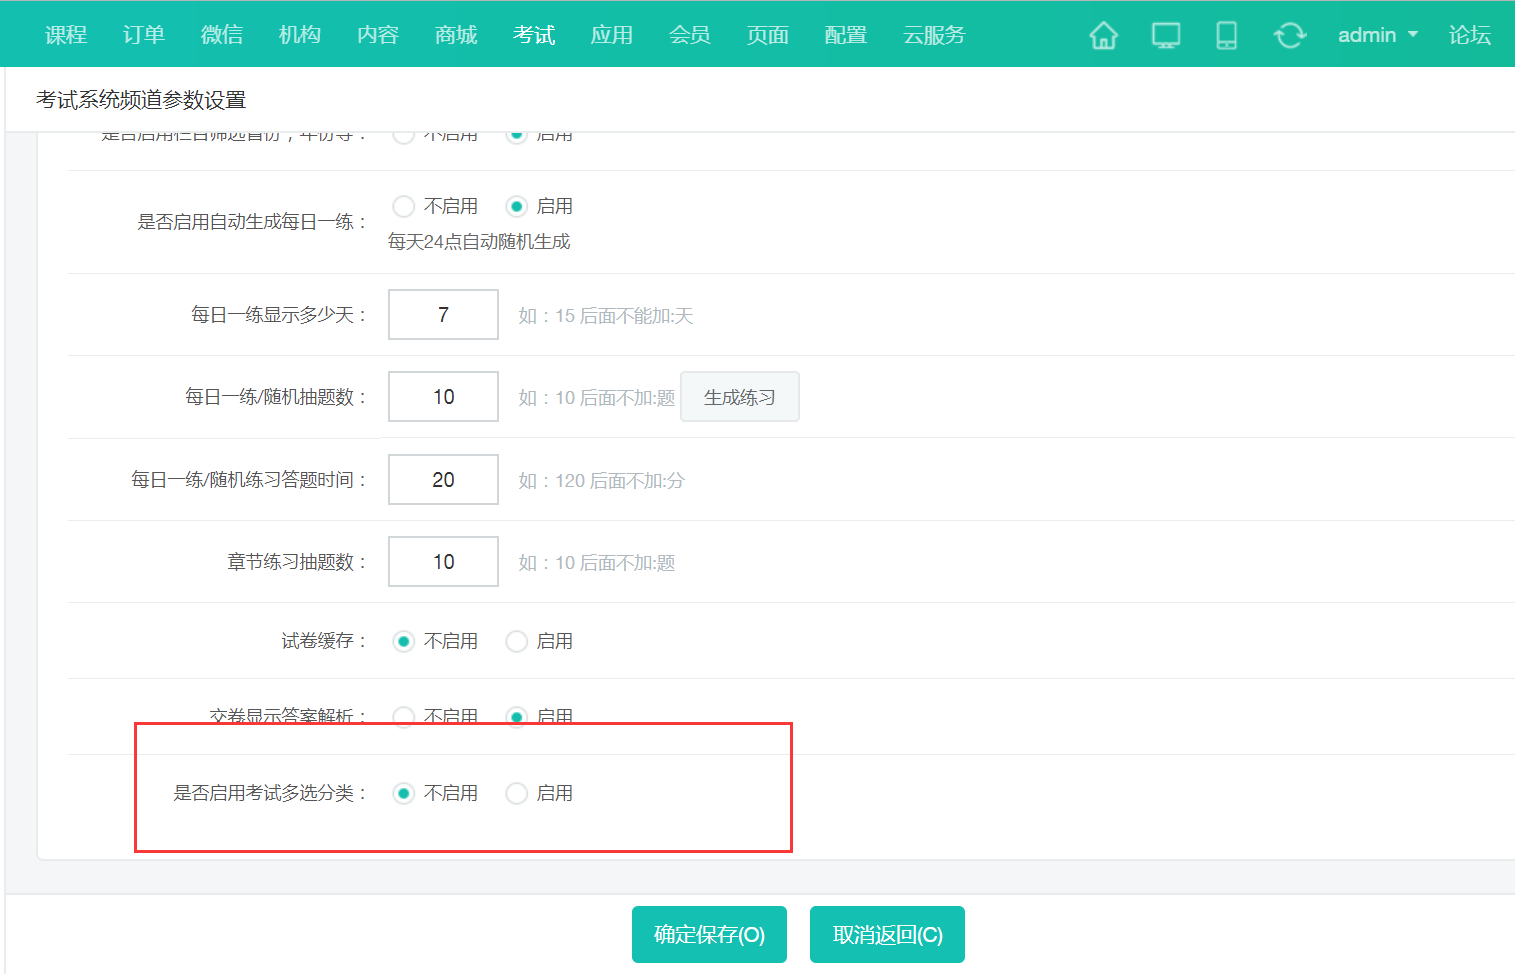
Task: Cancel via 取消返回(C) button
Action: [886, 934]
